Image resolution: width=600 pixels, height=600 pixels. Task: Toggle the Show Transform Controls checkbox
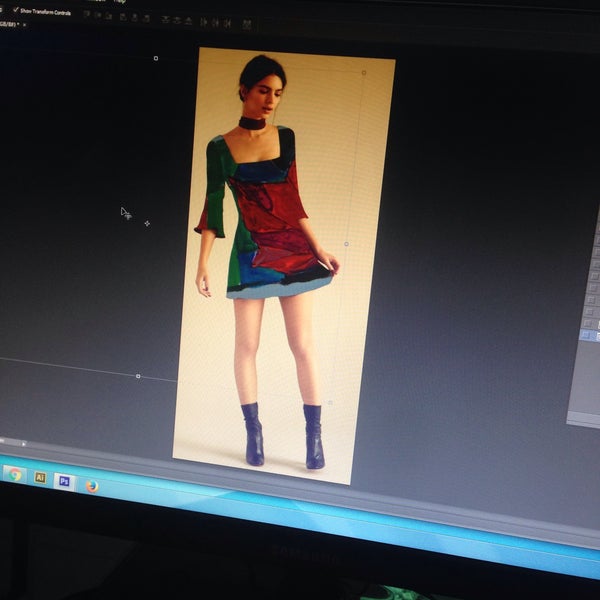(x=16, y=10)
